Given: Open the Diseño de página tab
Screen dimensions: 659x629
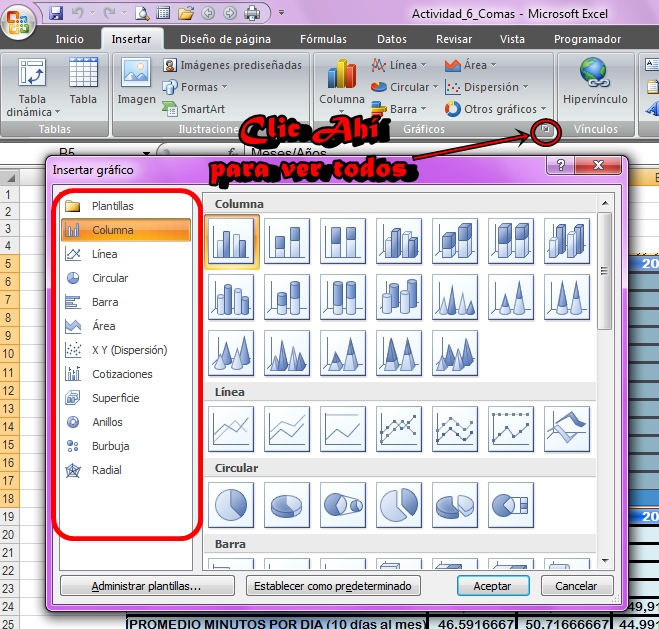Looking at the screenshot, I should pos(225,39).
